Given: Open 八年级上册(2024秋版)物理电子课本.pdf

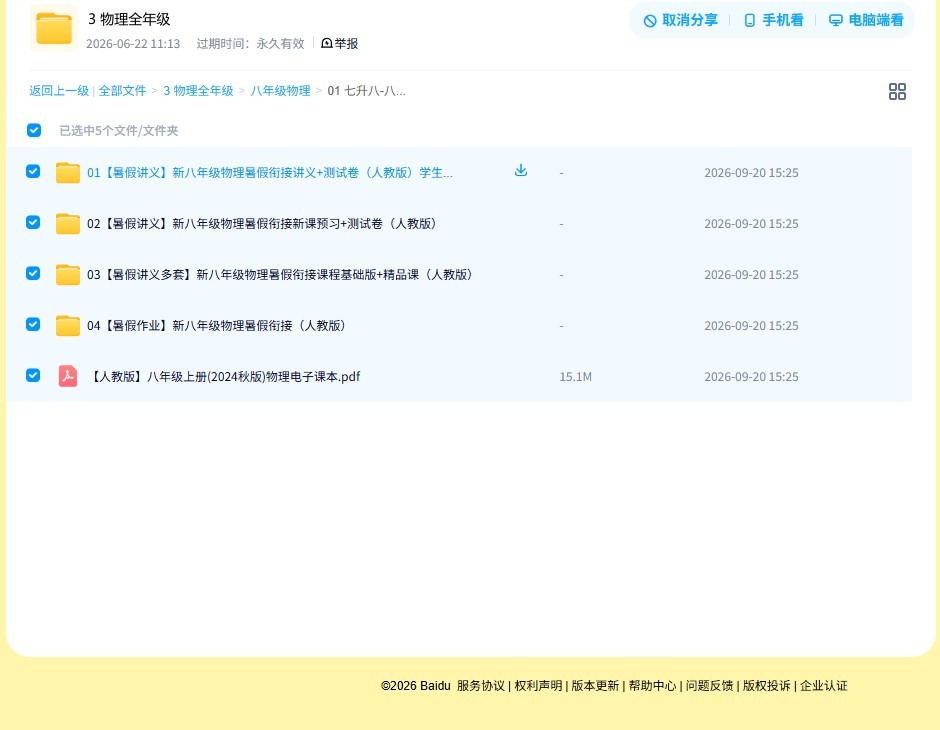Looking at the screenshot, I should (224, 376).
